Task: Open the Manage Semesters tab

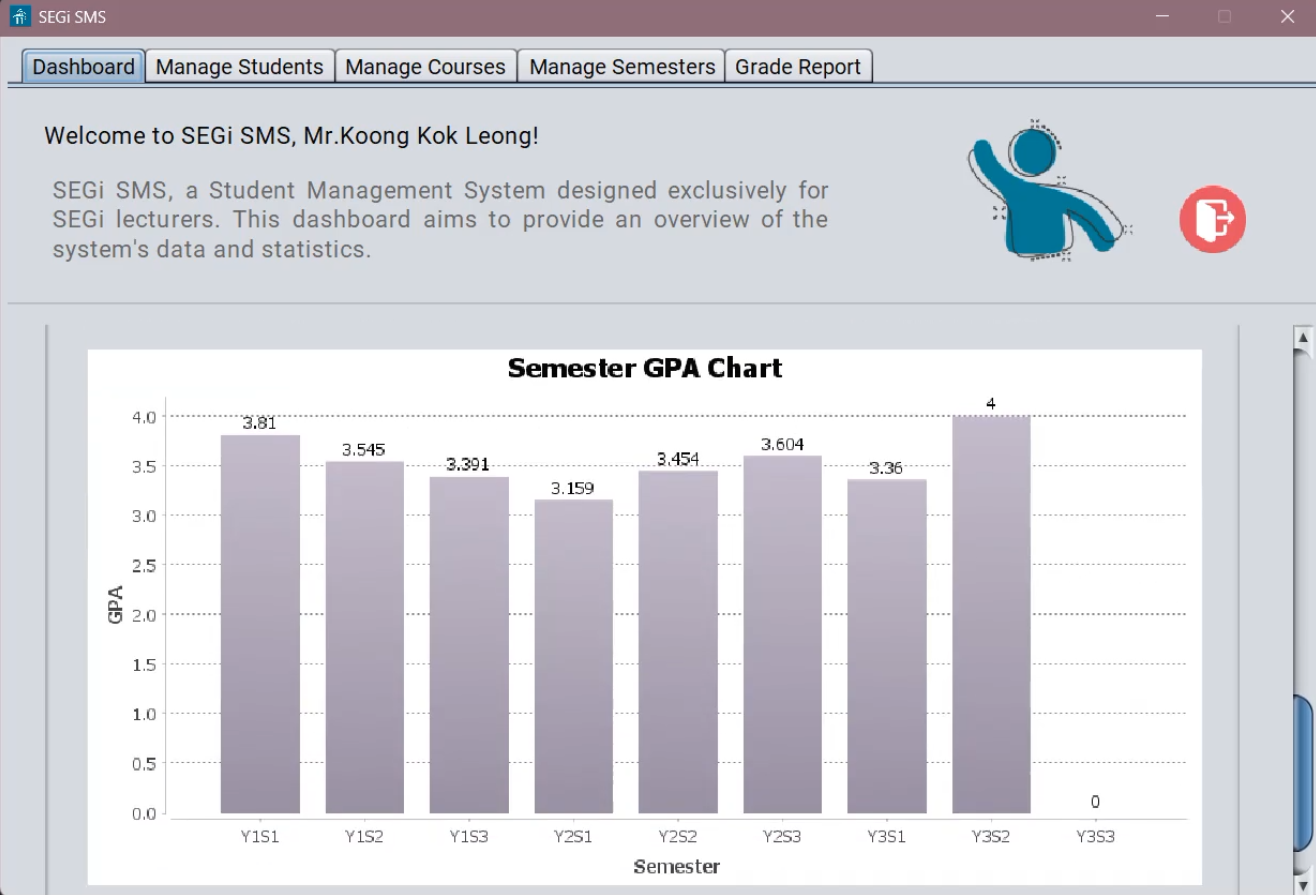Action: pyautogui.click(x=622, y=67)
